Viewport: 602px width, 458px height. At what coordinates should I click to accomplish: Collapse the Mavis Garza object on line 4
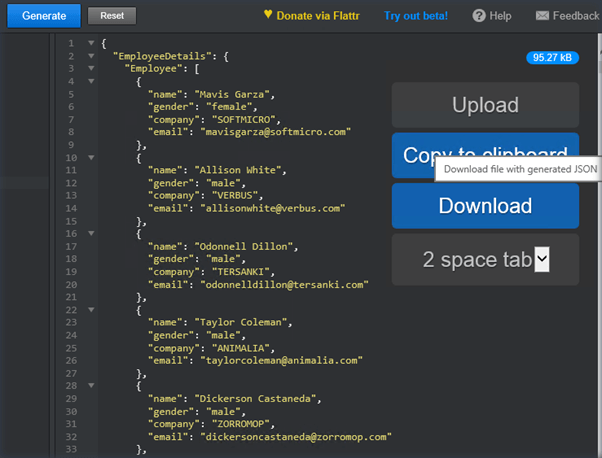(91, 81)
